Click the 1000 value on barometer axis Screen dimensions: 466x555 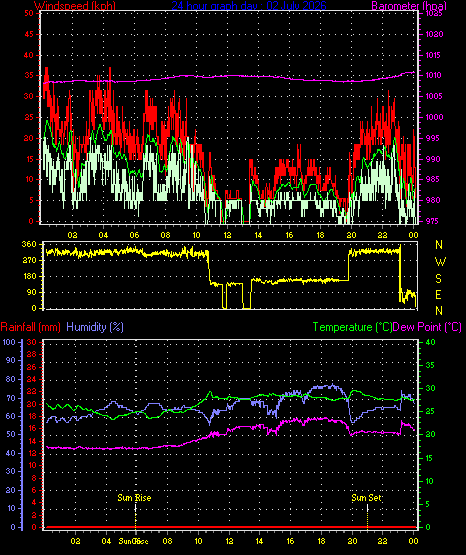point(434,117)
